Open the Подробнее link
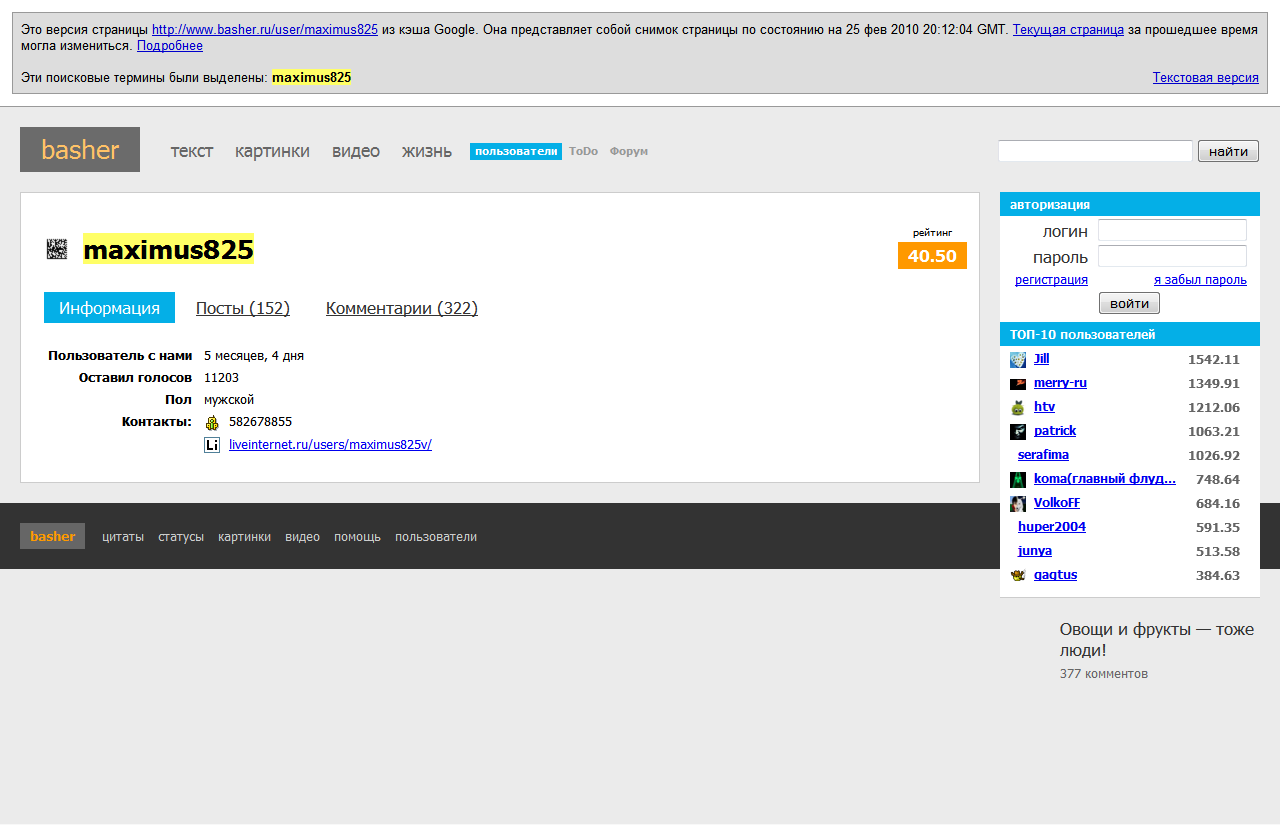This screenshot has height=825, width=1280. point(170,46)
